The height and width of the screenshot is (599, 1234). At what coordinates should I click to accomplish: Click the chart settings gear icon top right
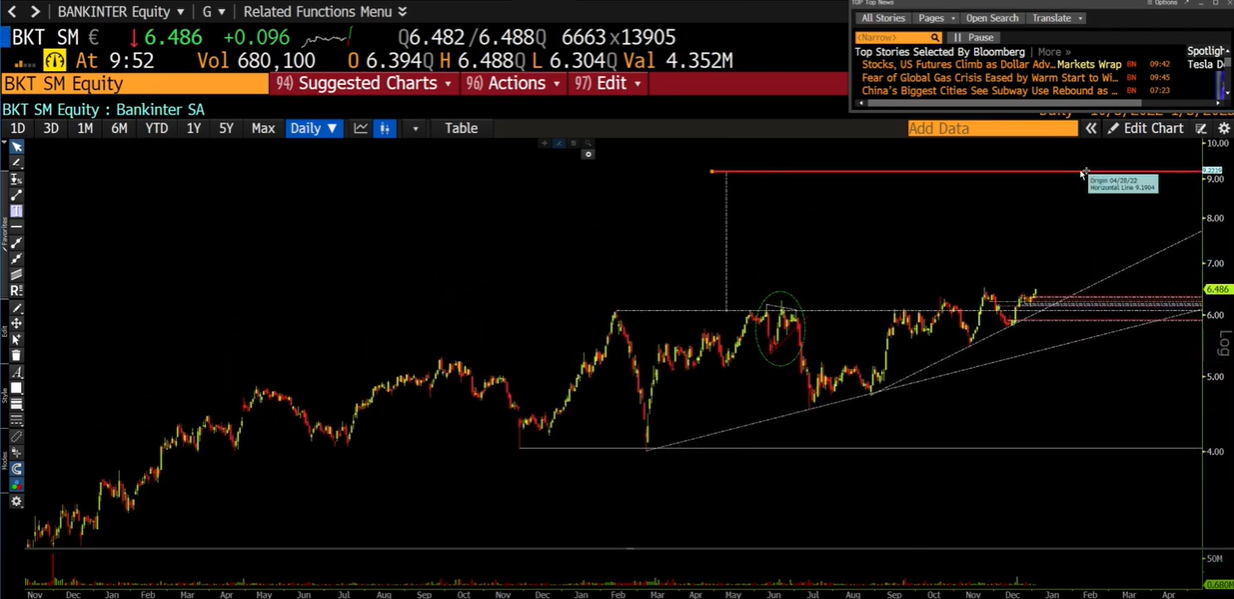click(1223, 128)
